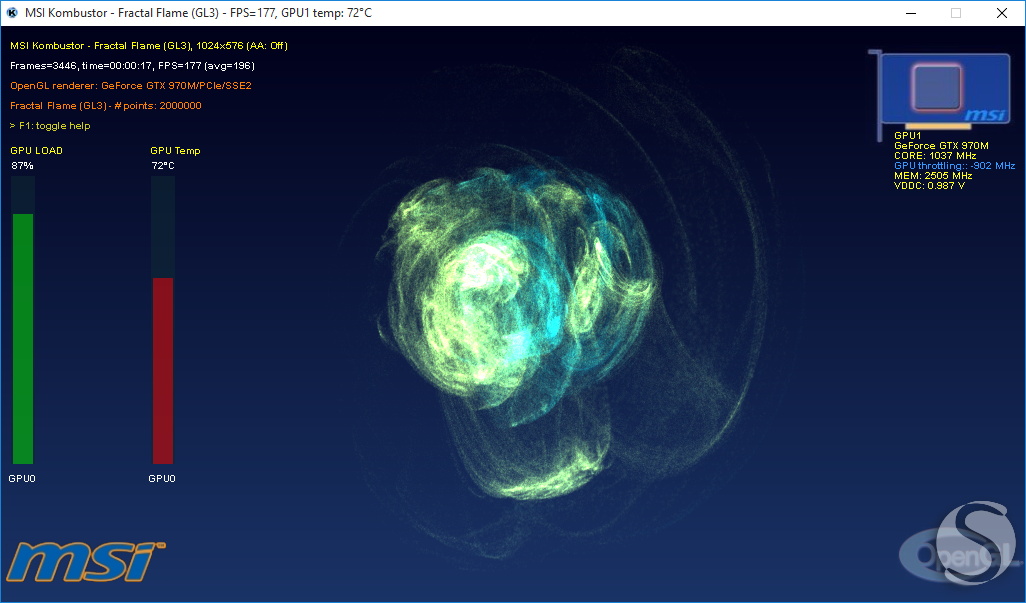Click the line reading "1024x576 (AA: Off)"
The height and width of the screenshot is (603, 1026).
coord(149,46)
